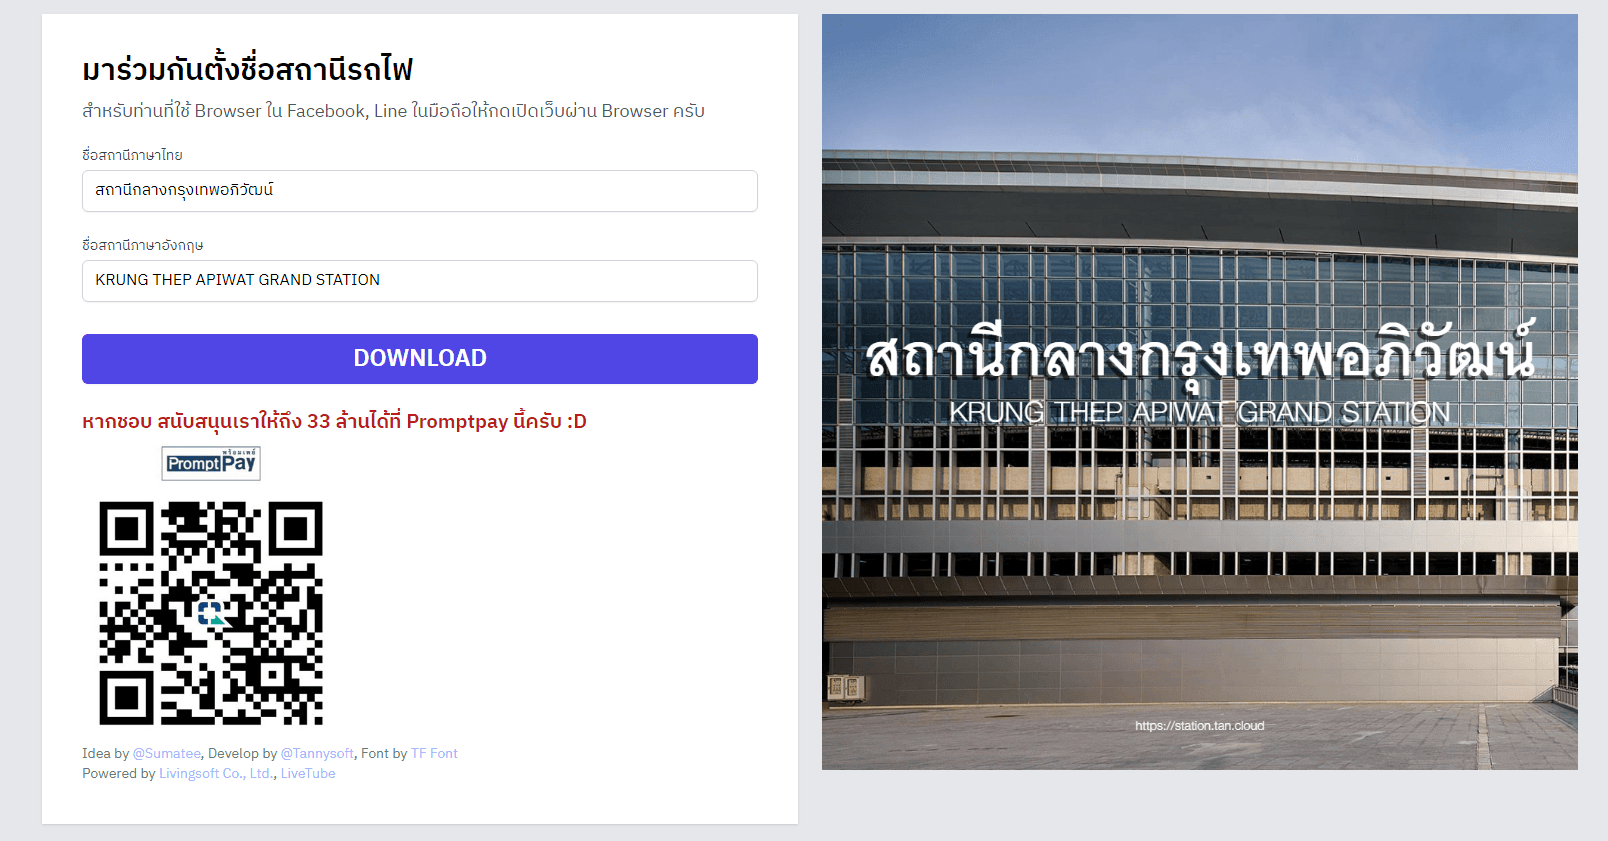The height and width of the screenshot is (841, 1608).
Task: Click the red Promptpay support message
Action: [334, 421]
